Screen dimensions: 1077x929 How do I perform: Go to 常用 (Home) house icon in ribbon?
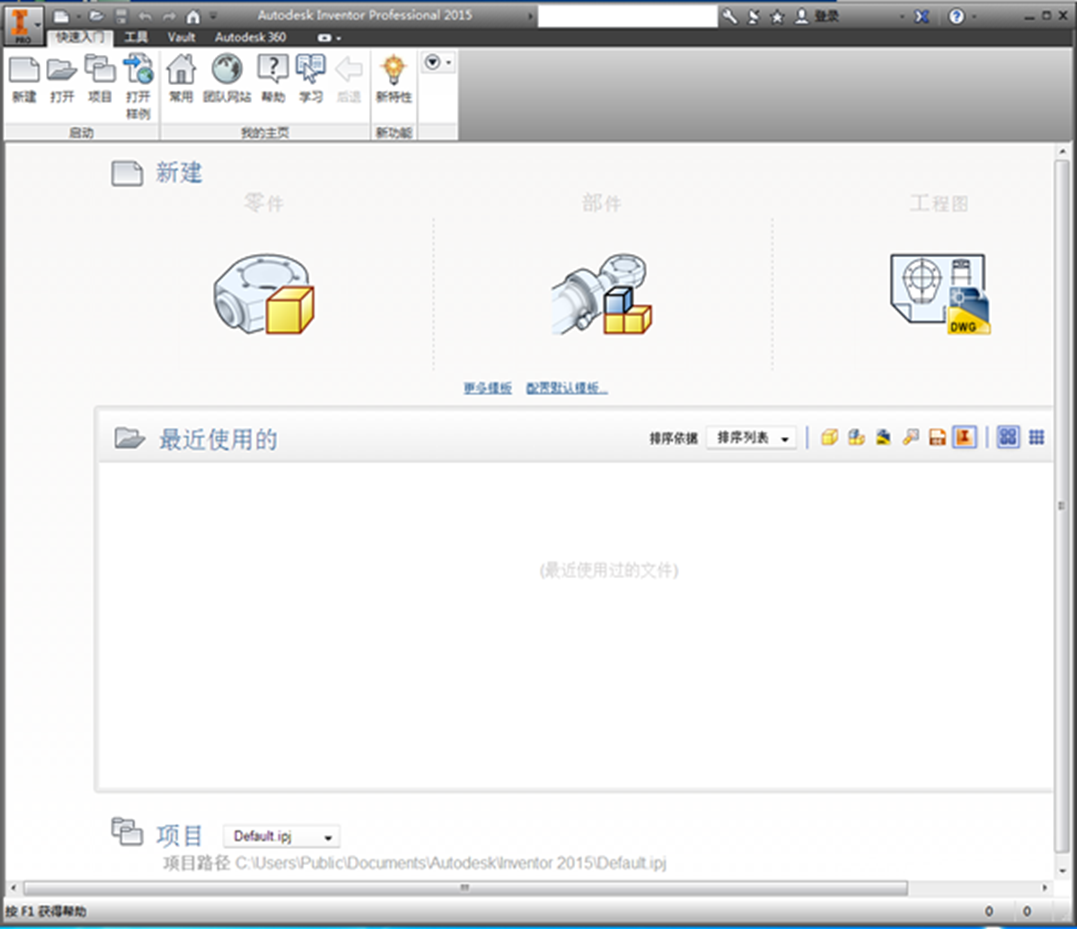(181, 79)
